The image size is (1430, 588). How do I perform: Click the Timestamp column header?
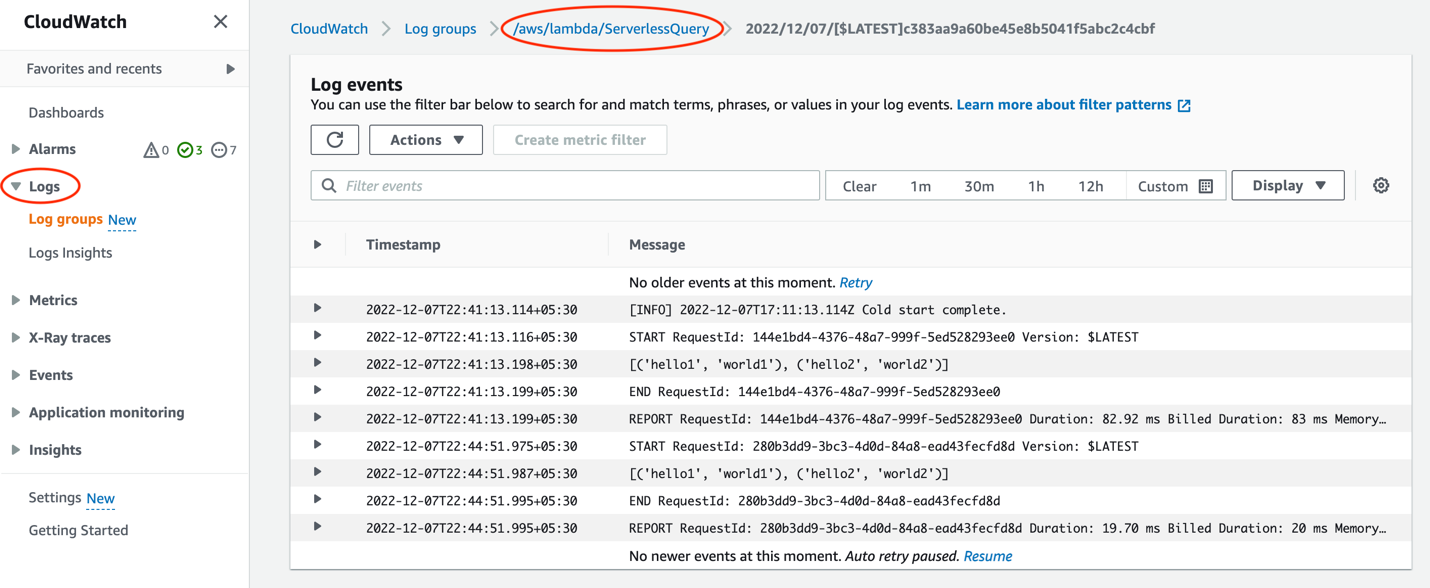pos(403,245)
